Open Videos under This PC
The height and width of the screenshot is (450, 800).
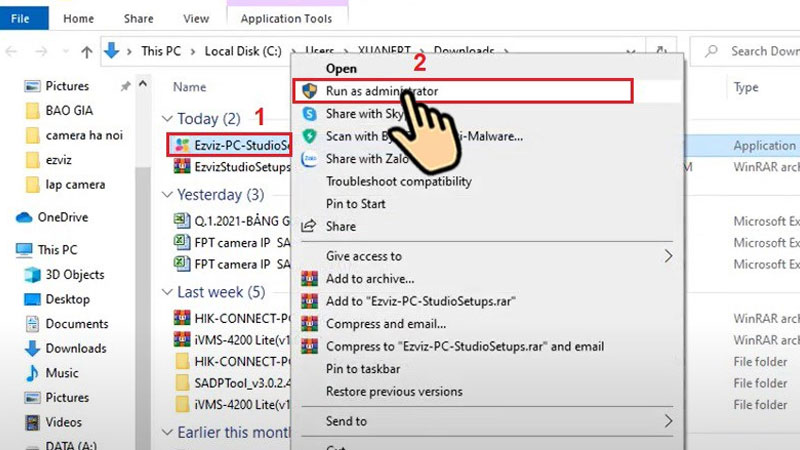coord(63,422)
